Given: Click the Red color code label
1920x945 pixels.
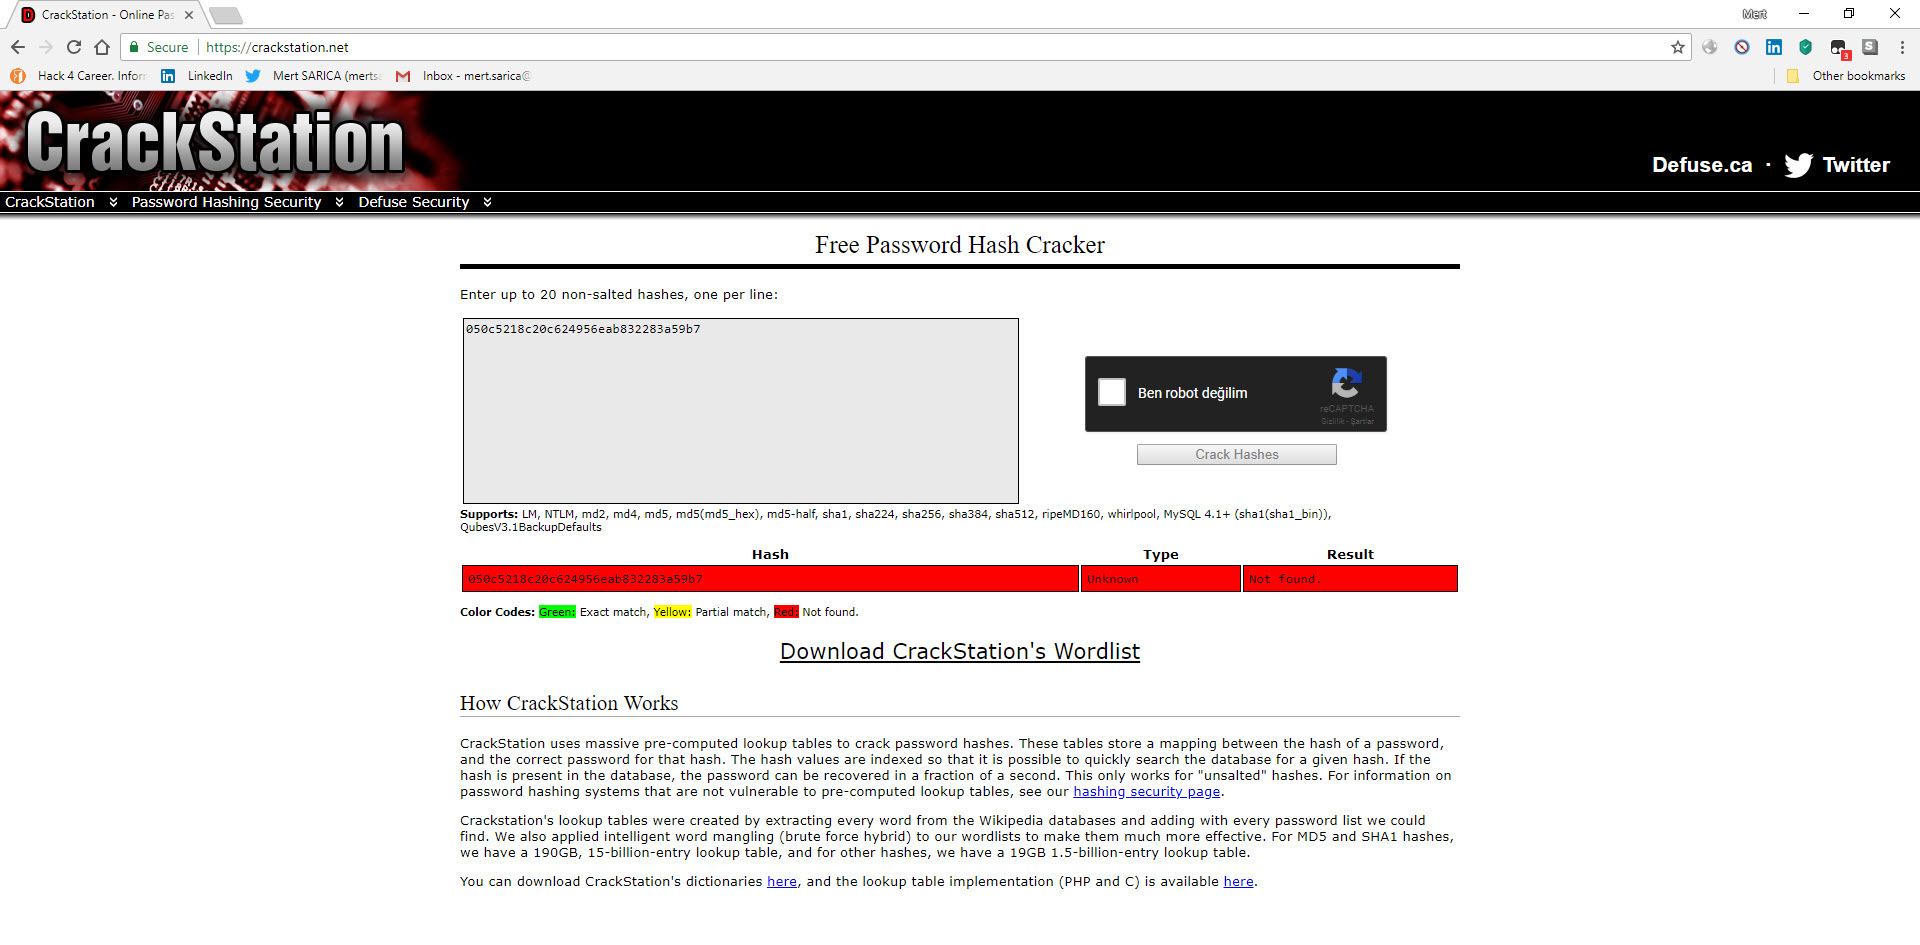Looking at the screenshot, I should point(786,612).
